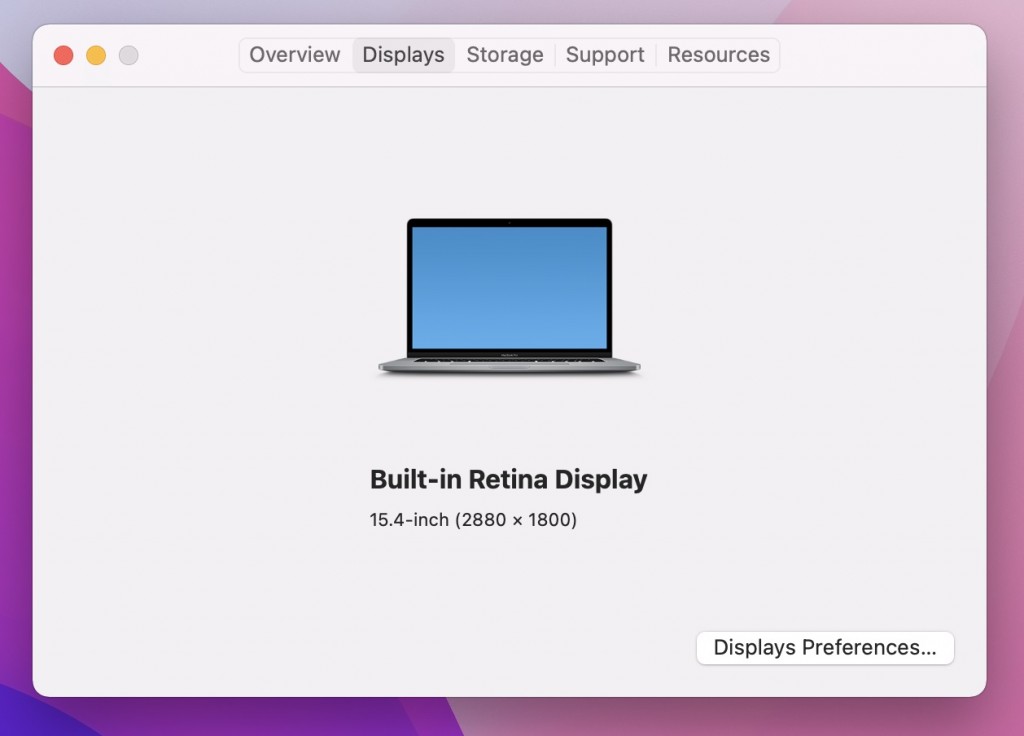Open the Storage tab
Image resolution: width=1024 pixels, height=736 pixels.
pos(505,55)
